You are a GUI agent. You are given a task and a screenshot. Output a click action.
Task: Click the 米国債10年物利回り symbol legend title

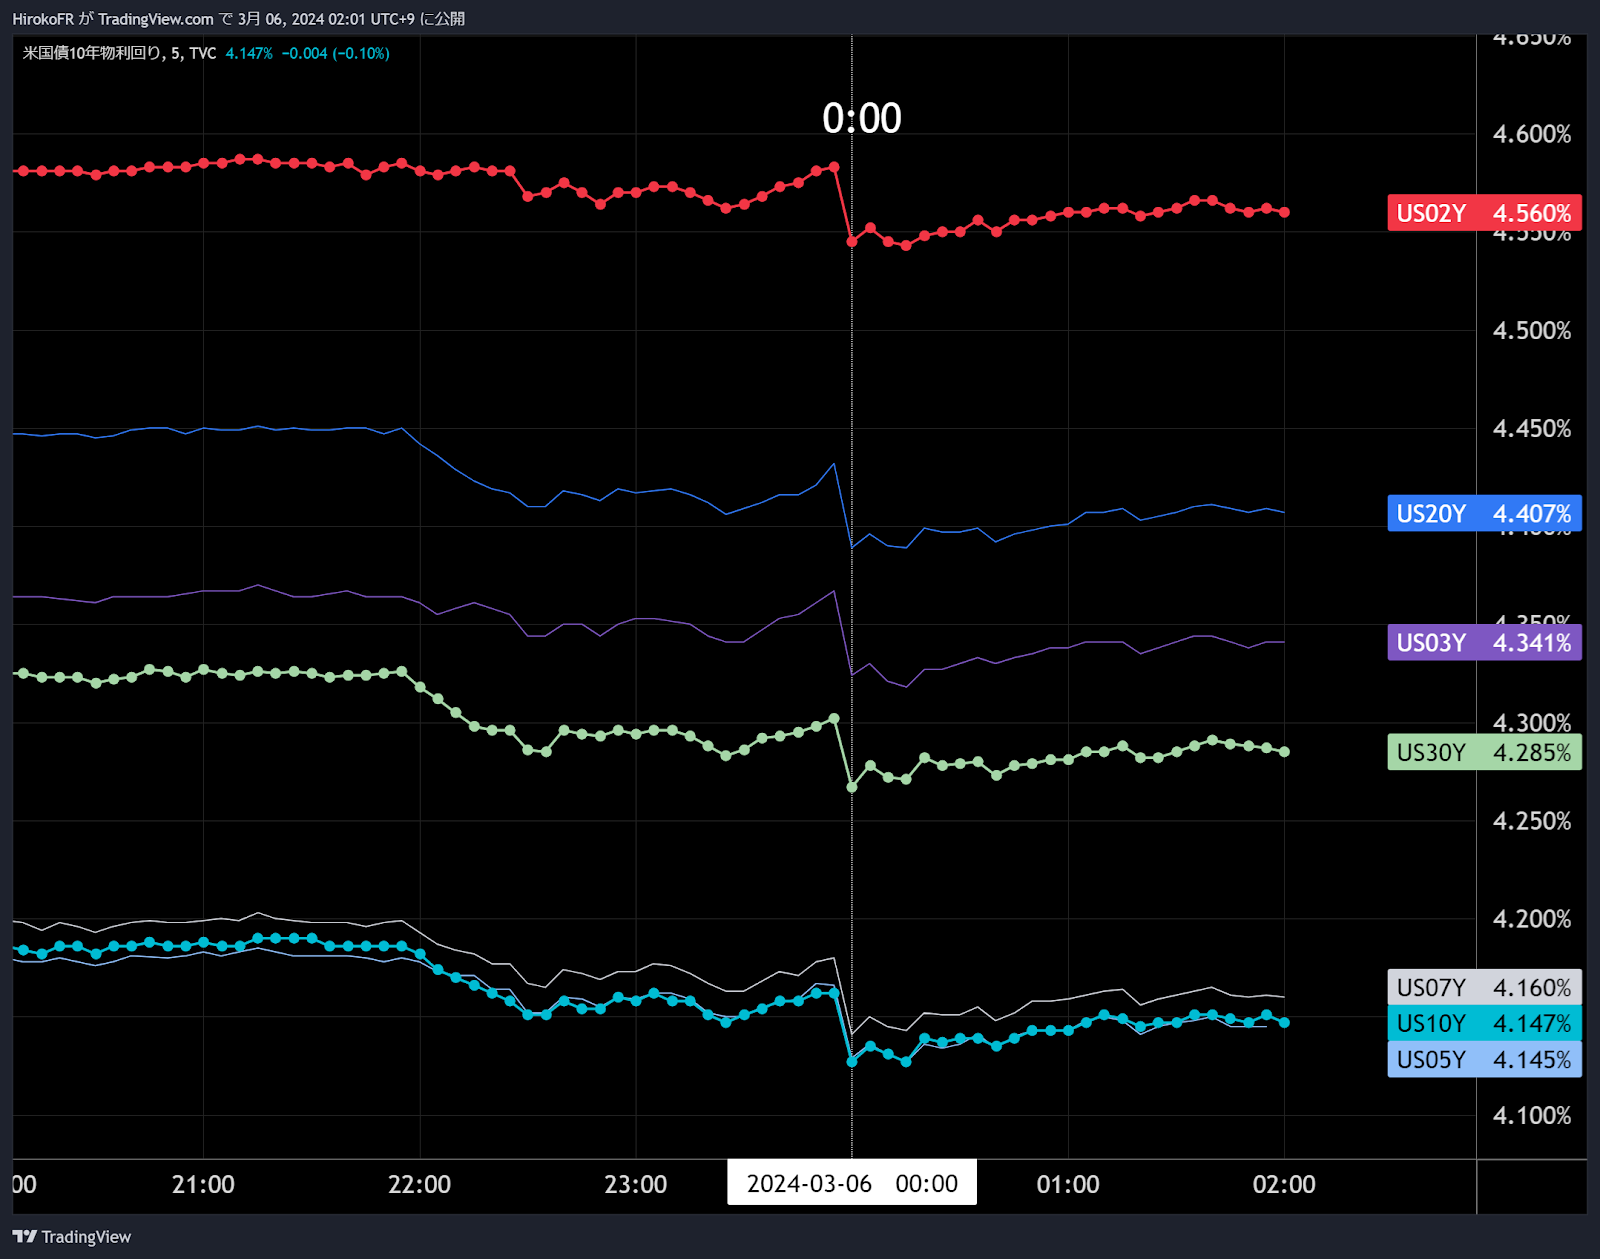(x=92, y=53)
